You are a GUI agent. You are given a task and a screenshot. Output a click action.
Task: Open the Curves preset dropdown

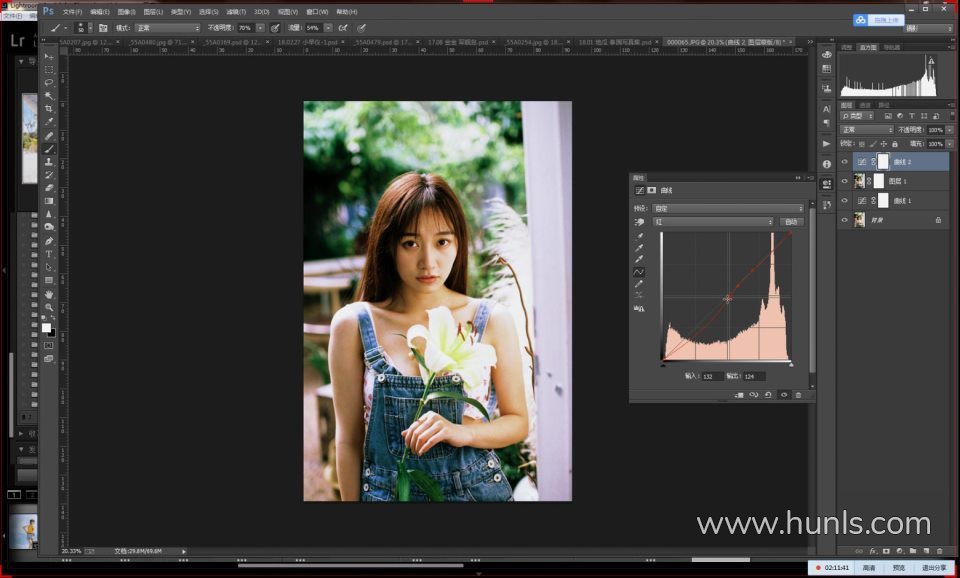728,209
